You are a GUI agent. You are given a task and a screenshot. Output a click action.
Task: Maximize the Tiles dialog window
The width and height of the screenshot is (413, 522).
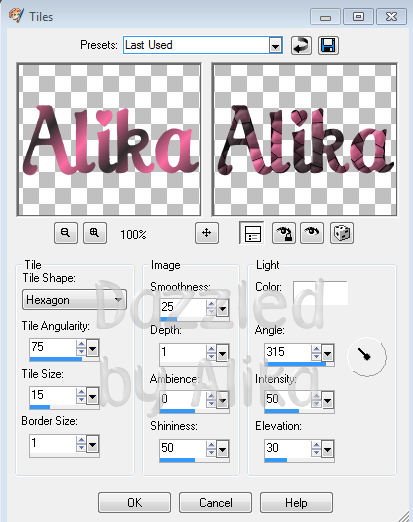coord(358,17)
